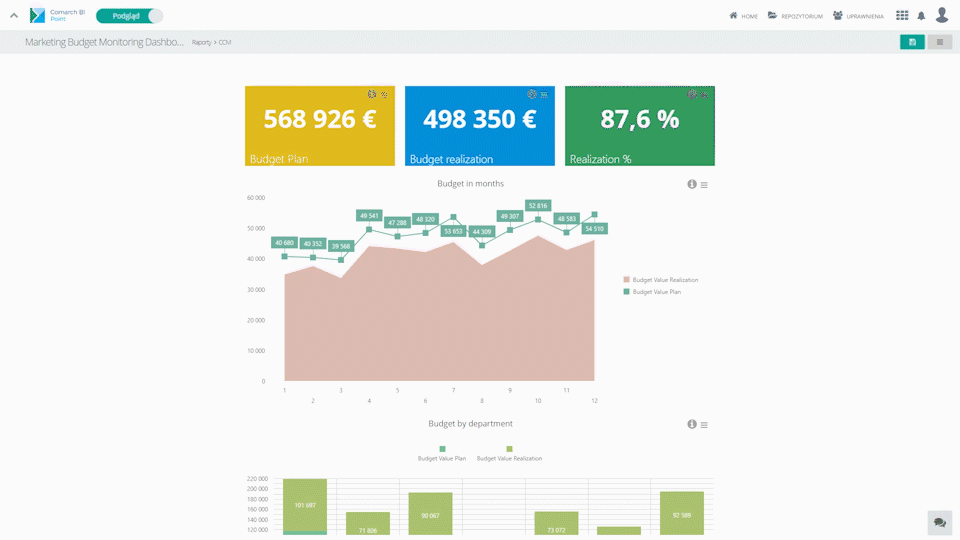Screen dimensions: 960x540
Task: Open info icon for Budget in months
Action: coord(692,185)
